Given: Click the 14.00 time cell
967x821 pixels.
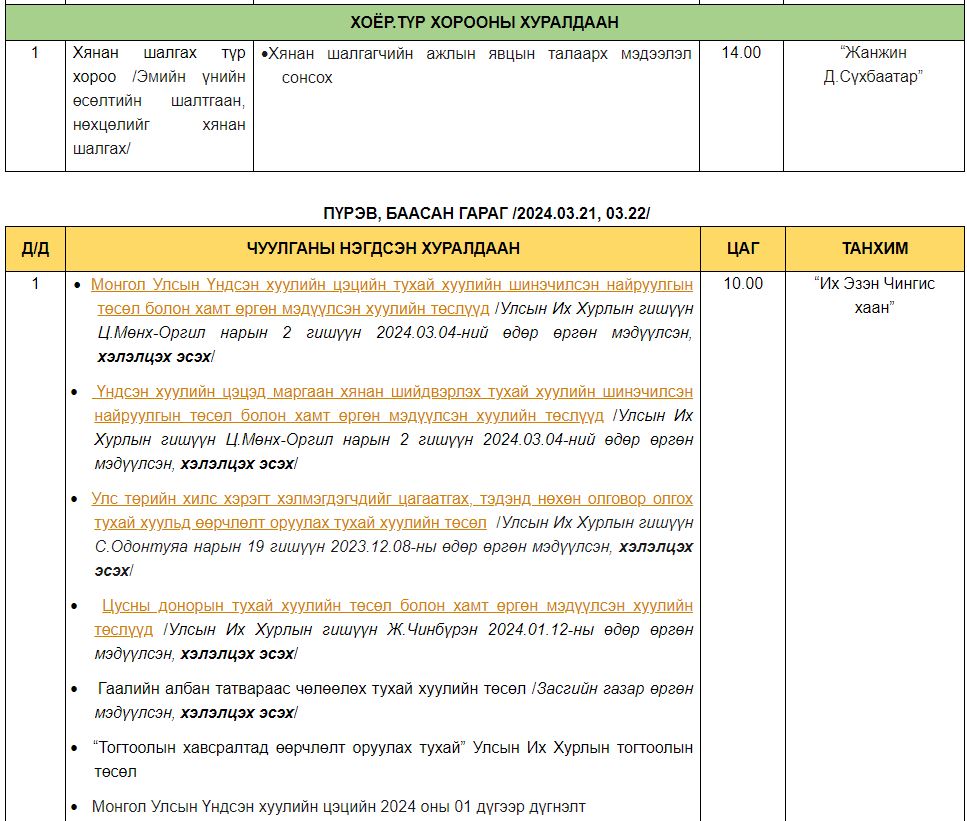Looking at the screenshot, I should tap(741, 53).
